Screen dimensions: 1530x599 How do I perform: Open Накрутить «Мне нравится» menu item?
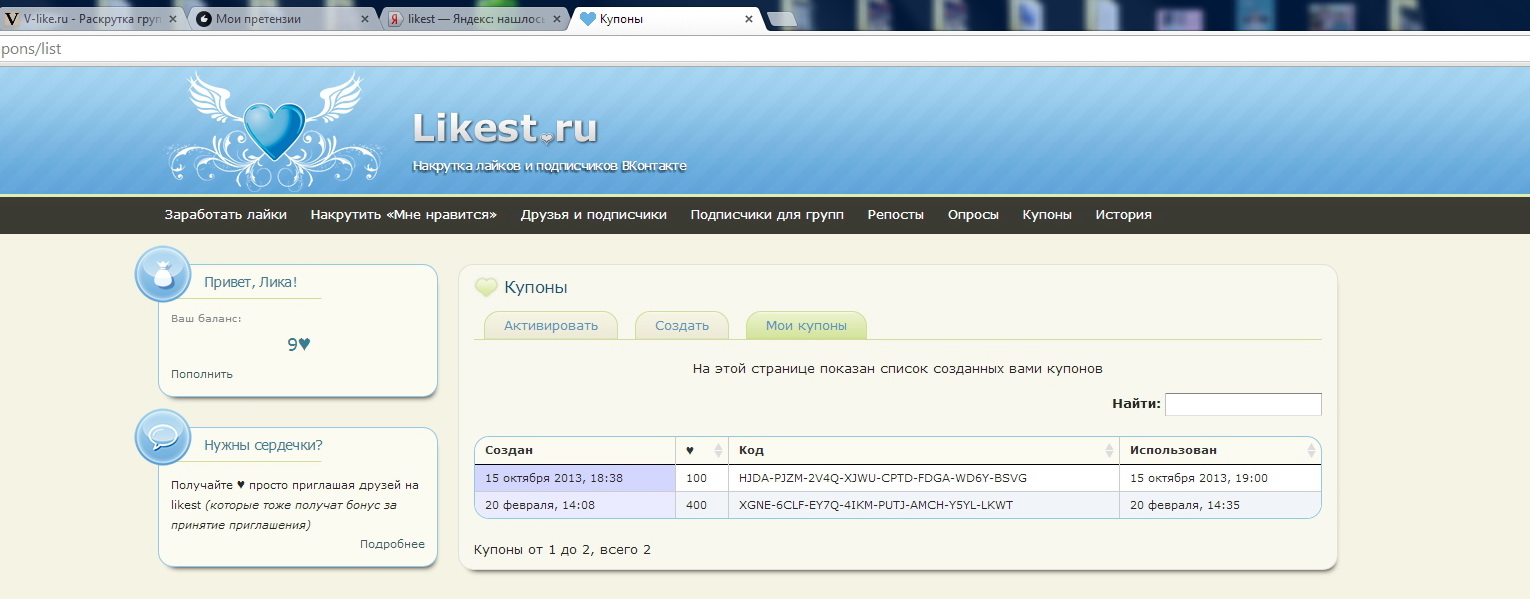[x=404, y=214]
